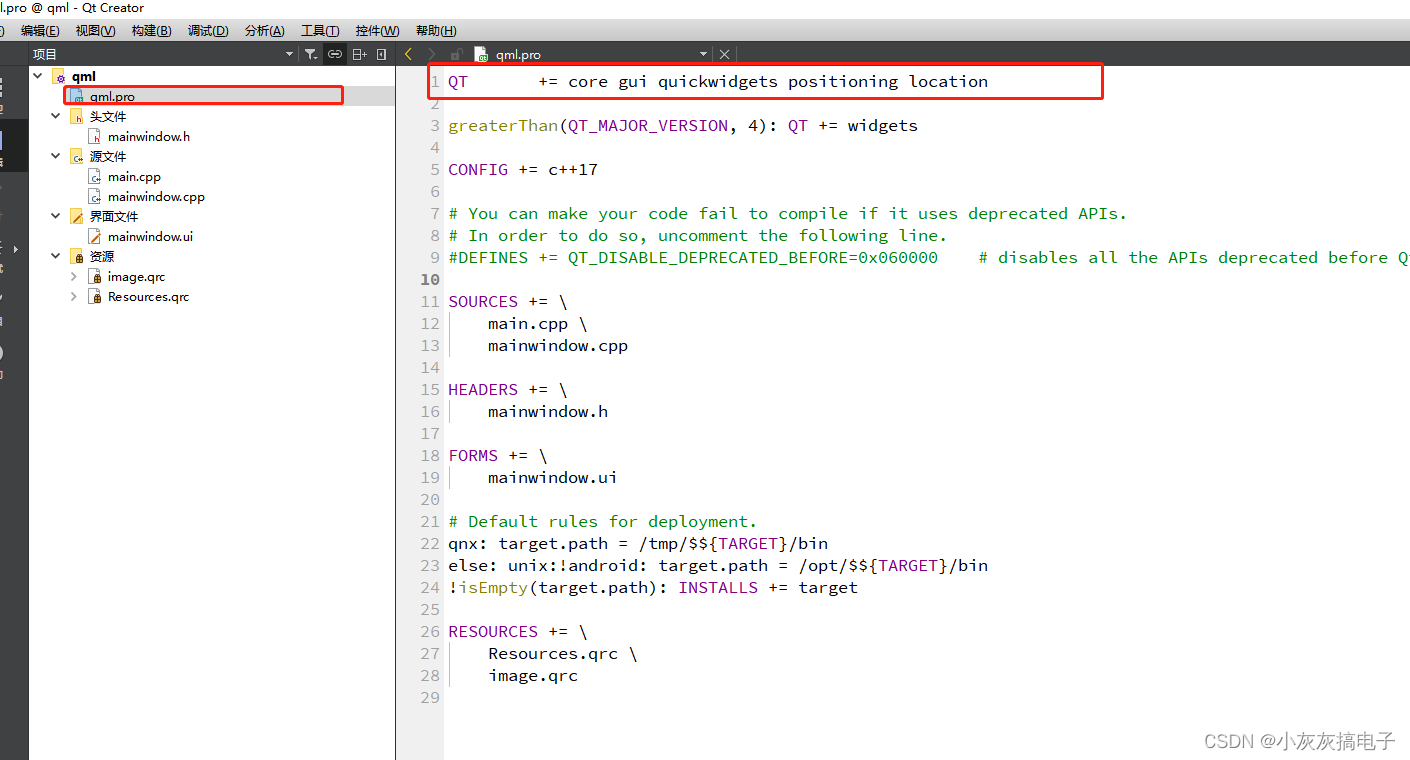The width and height of the screenshot is (1410, 760).
Task: Open the 控件(W) menu
Action: 377,31
